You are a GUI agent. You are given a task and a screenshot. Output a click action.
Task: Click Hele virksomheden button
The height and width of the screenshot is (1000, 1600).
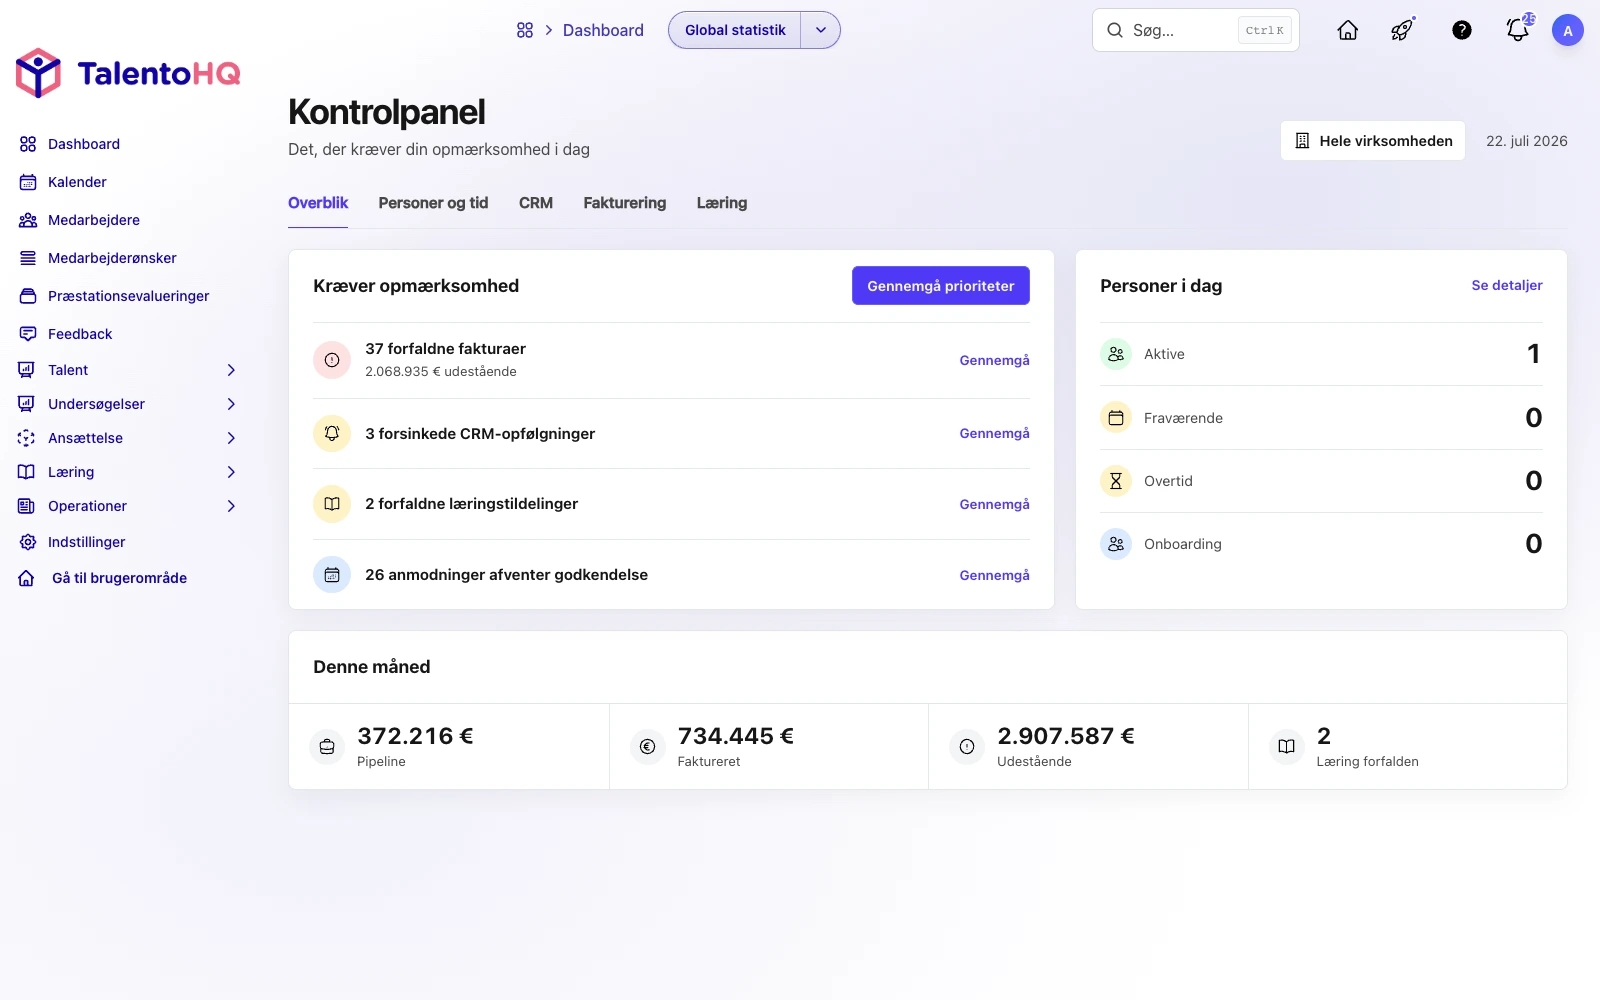pyautogui.click(x=1373, y=141)
